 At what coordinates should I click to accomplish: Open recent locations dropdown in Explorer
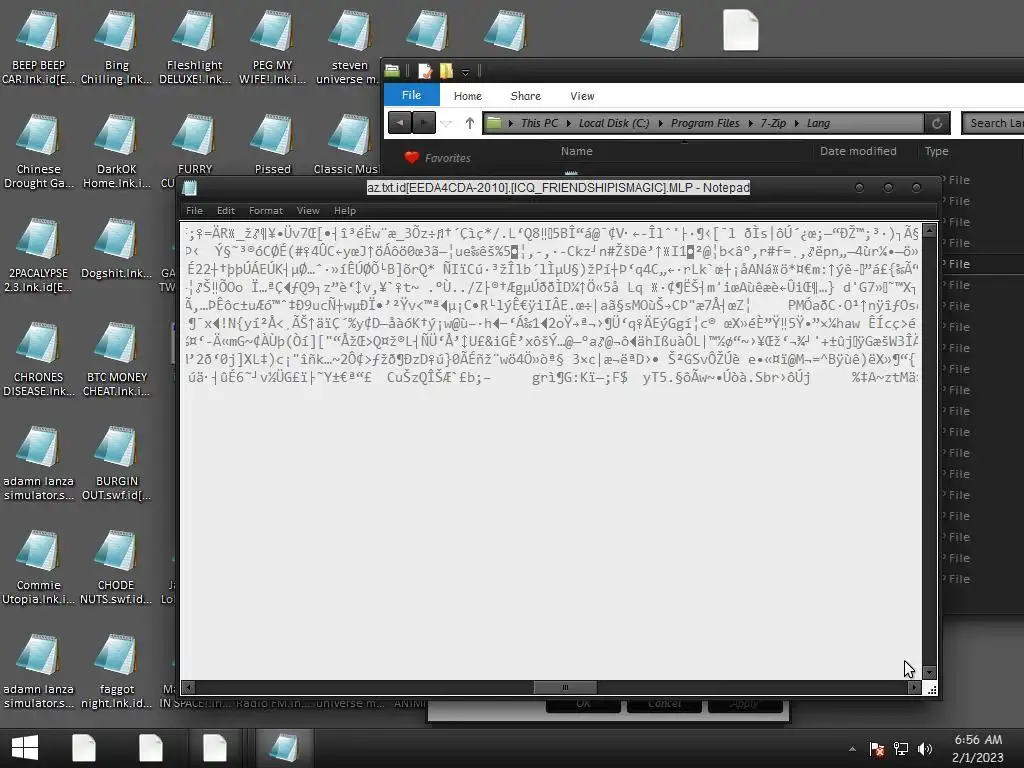point(447,123)
